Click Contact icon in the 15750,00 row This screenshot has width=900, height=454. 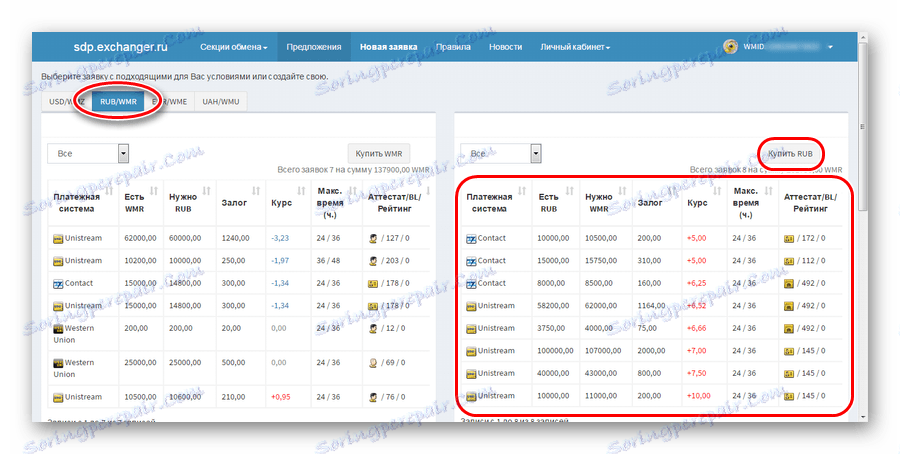pyautogui.click(x=471, y=261)
